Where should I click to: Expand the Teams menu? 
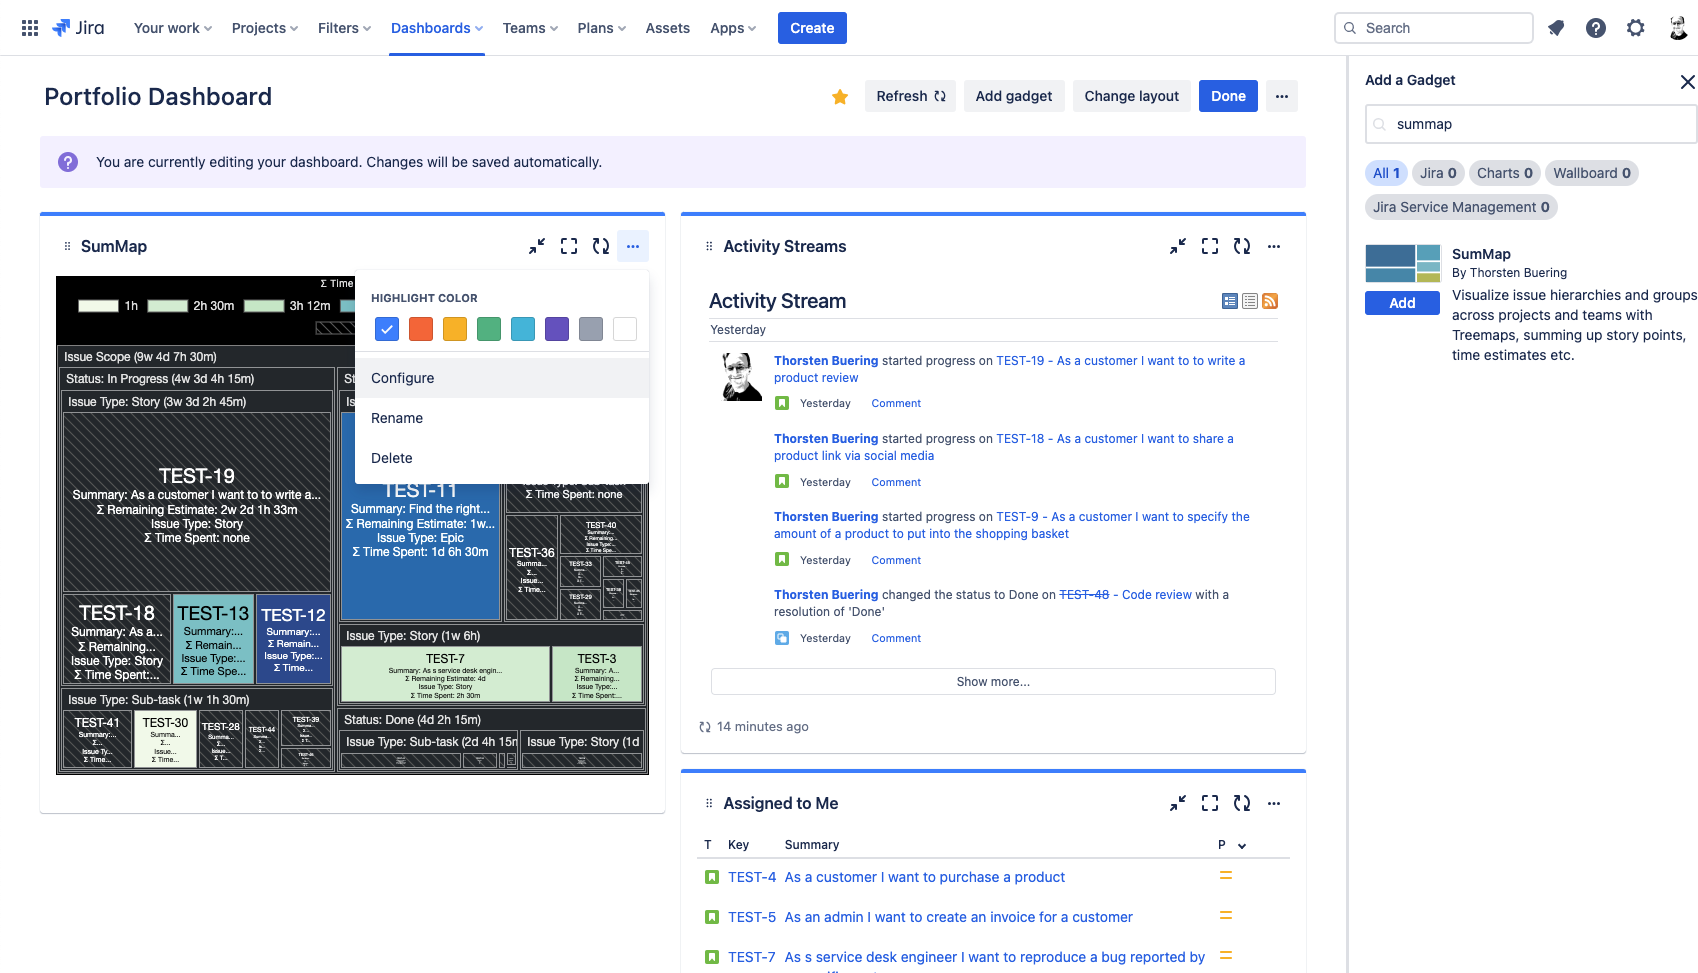pyautogui.click(x=530, y=28)
